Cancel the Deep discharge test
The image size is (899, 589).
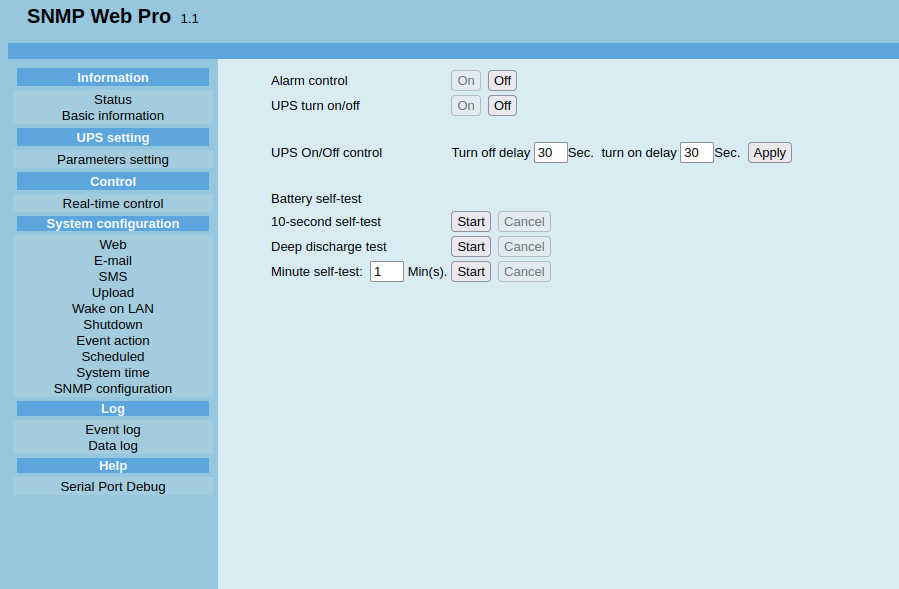524,247
